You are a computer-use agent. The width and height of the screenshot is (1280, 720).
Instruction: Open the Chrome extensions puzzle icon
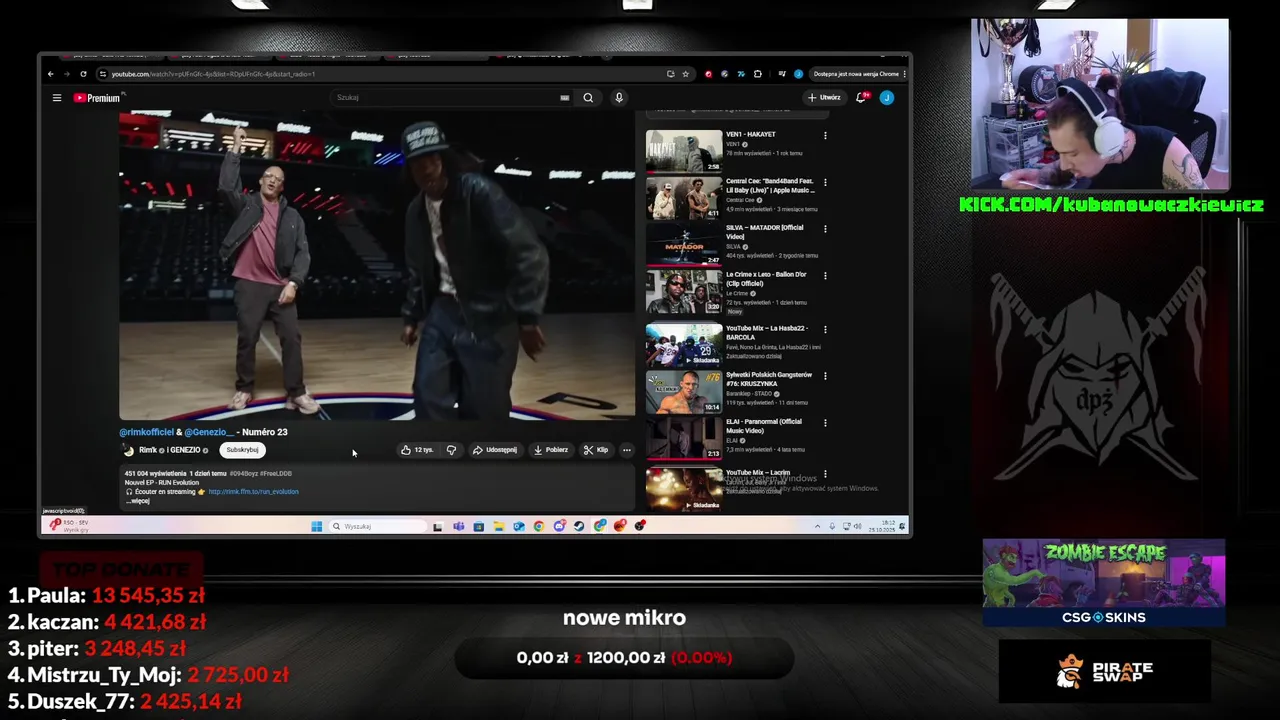pyautogui.click(x=757, y=74)
